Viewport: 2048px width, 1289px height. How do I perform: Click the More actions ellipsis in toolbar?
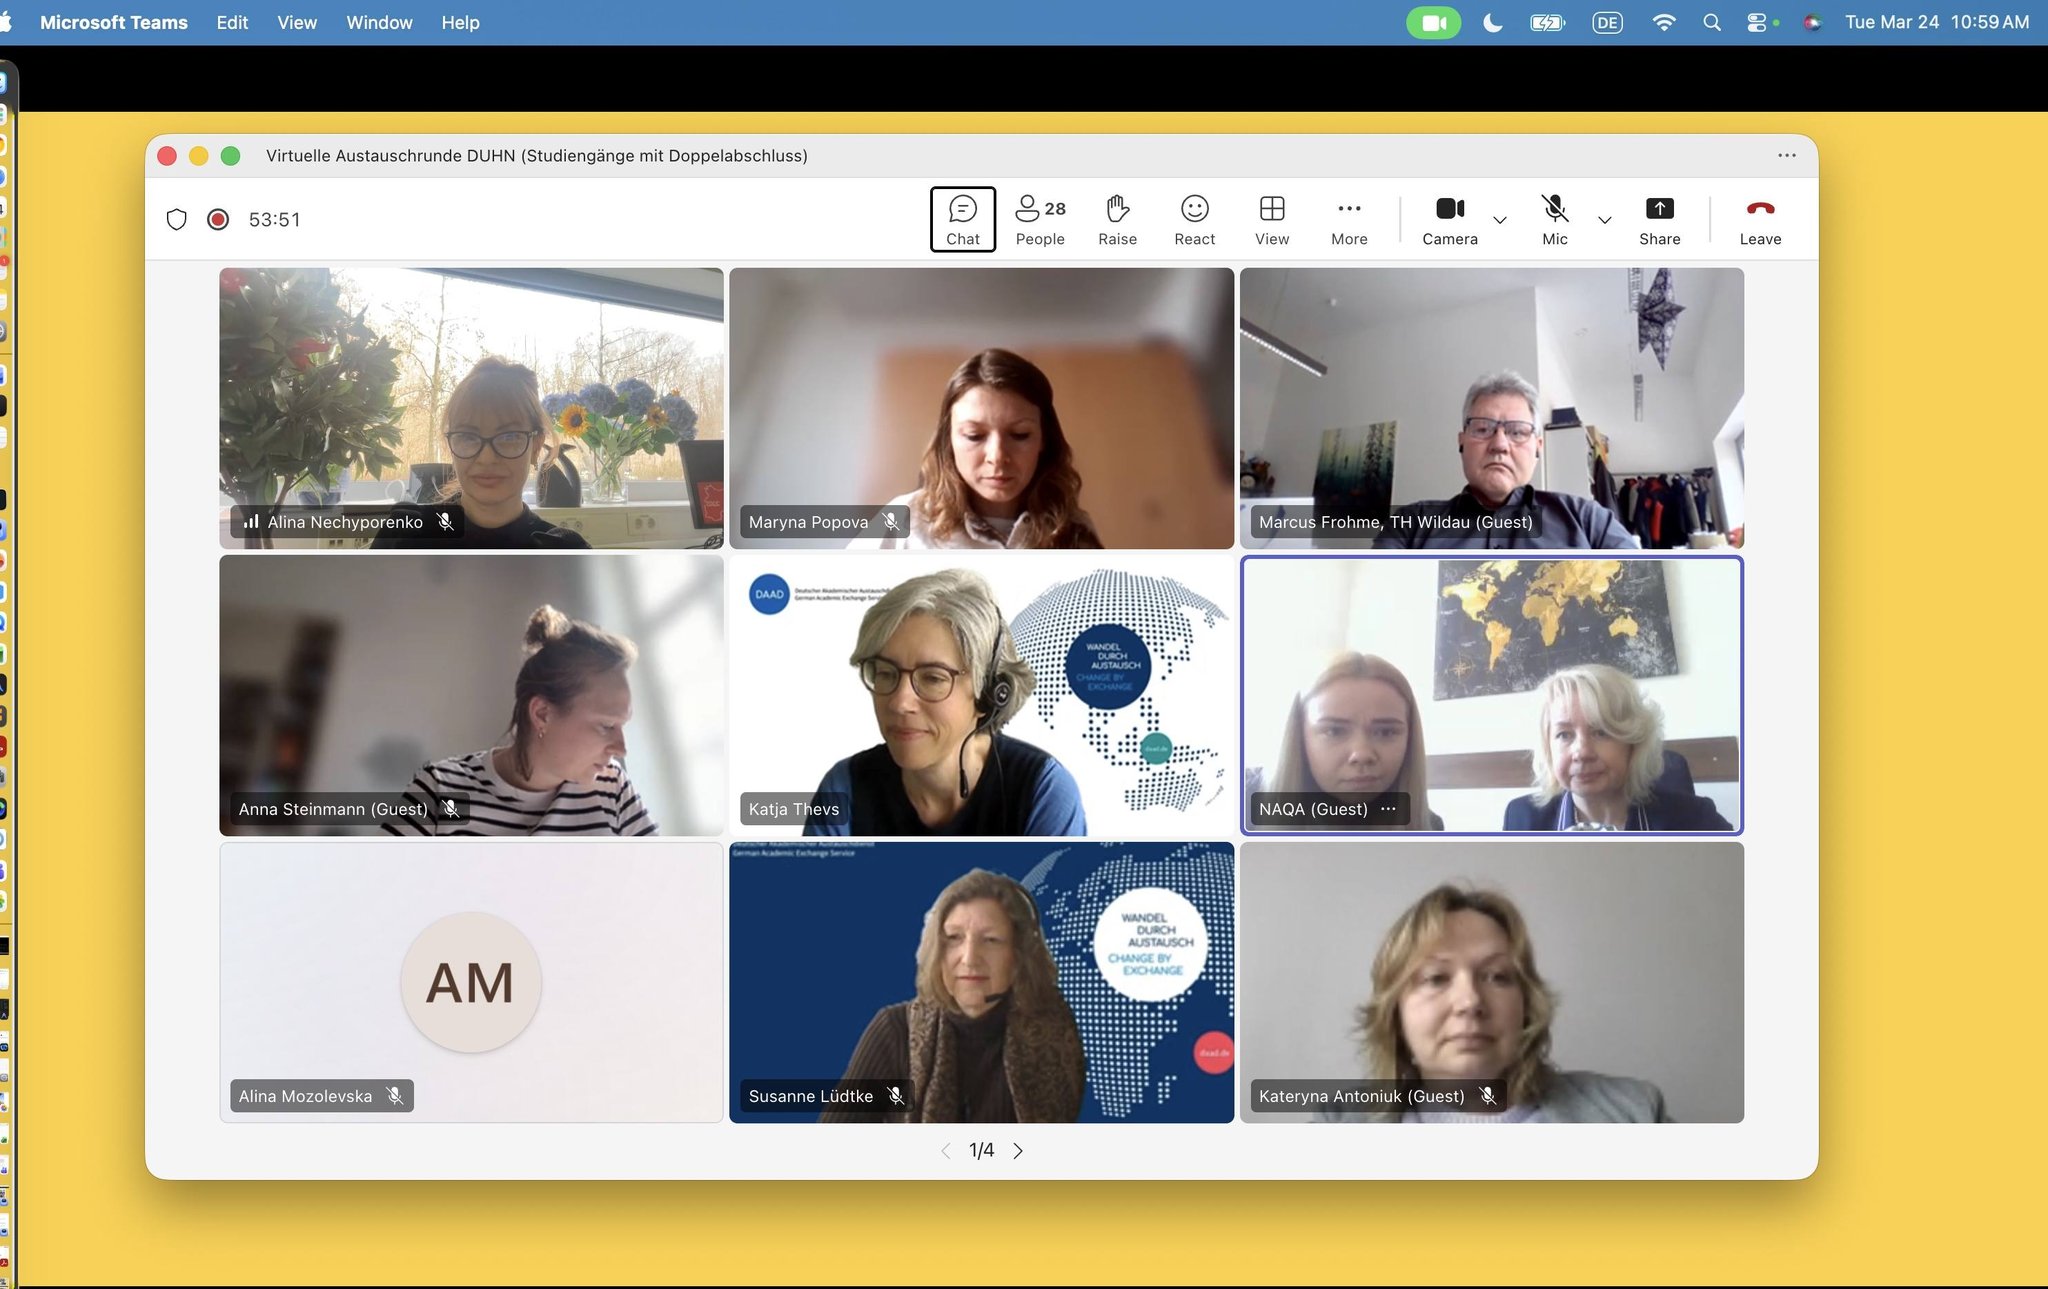tap(1349, 220)
